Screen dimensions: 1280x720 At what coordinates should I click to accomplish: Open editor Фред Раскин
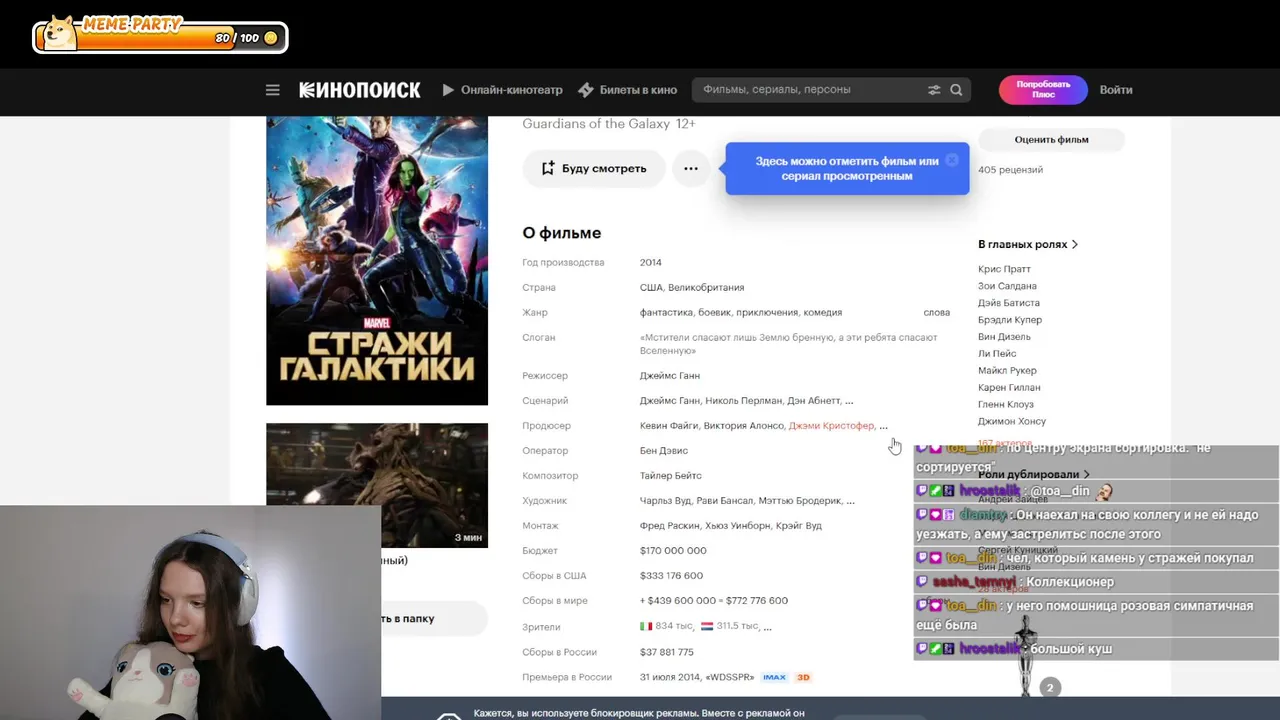(670, 526)
